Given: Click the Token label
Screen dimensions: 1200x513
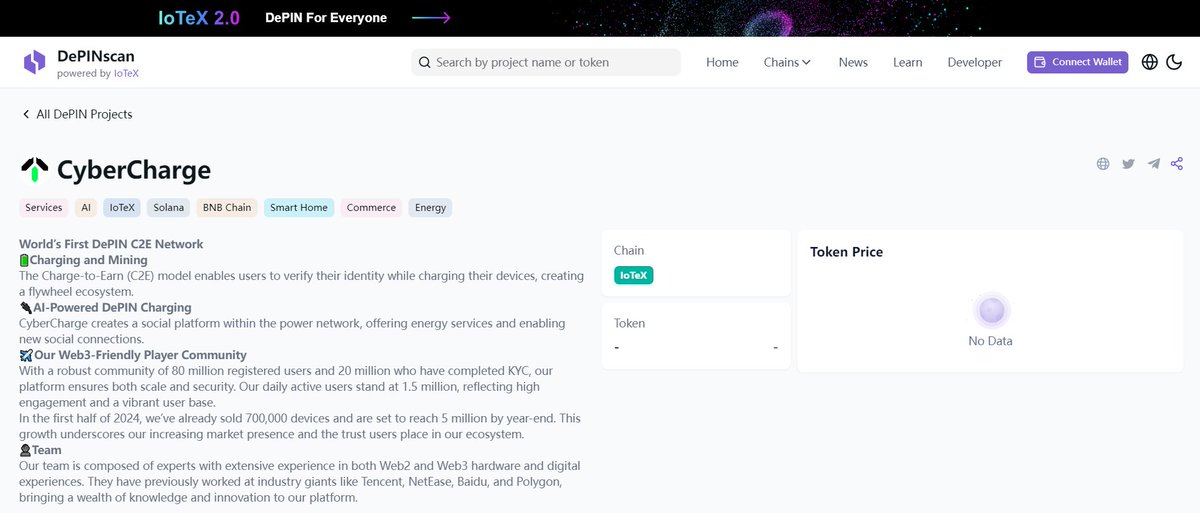Looking at the screenshot, I should click(629, 323).
